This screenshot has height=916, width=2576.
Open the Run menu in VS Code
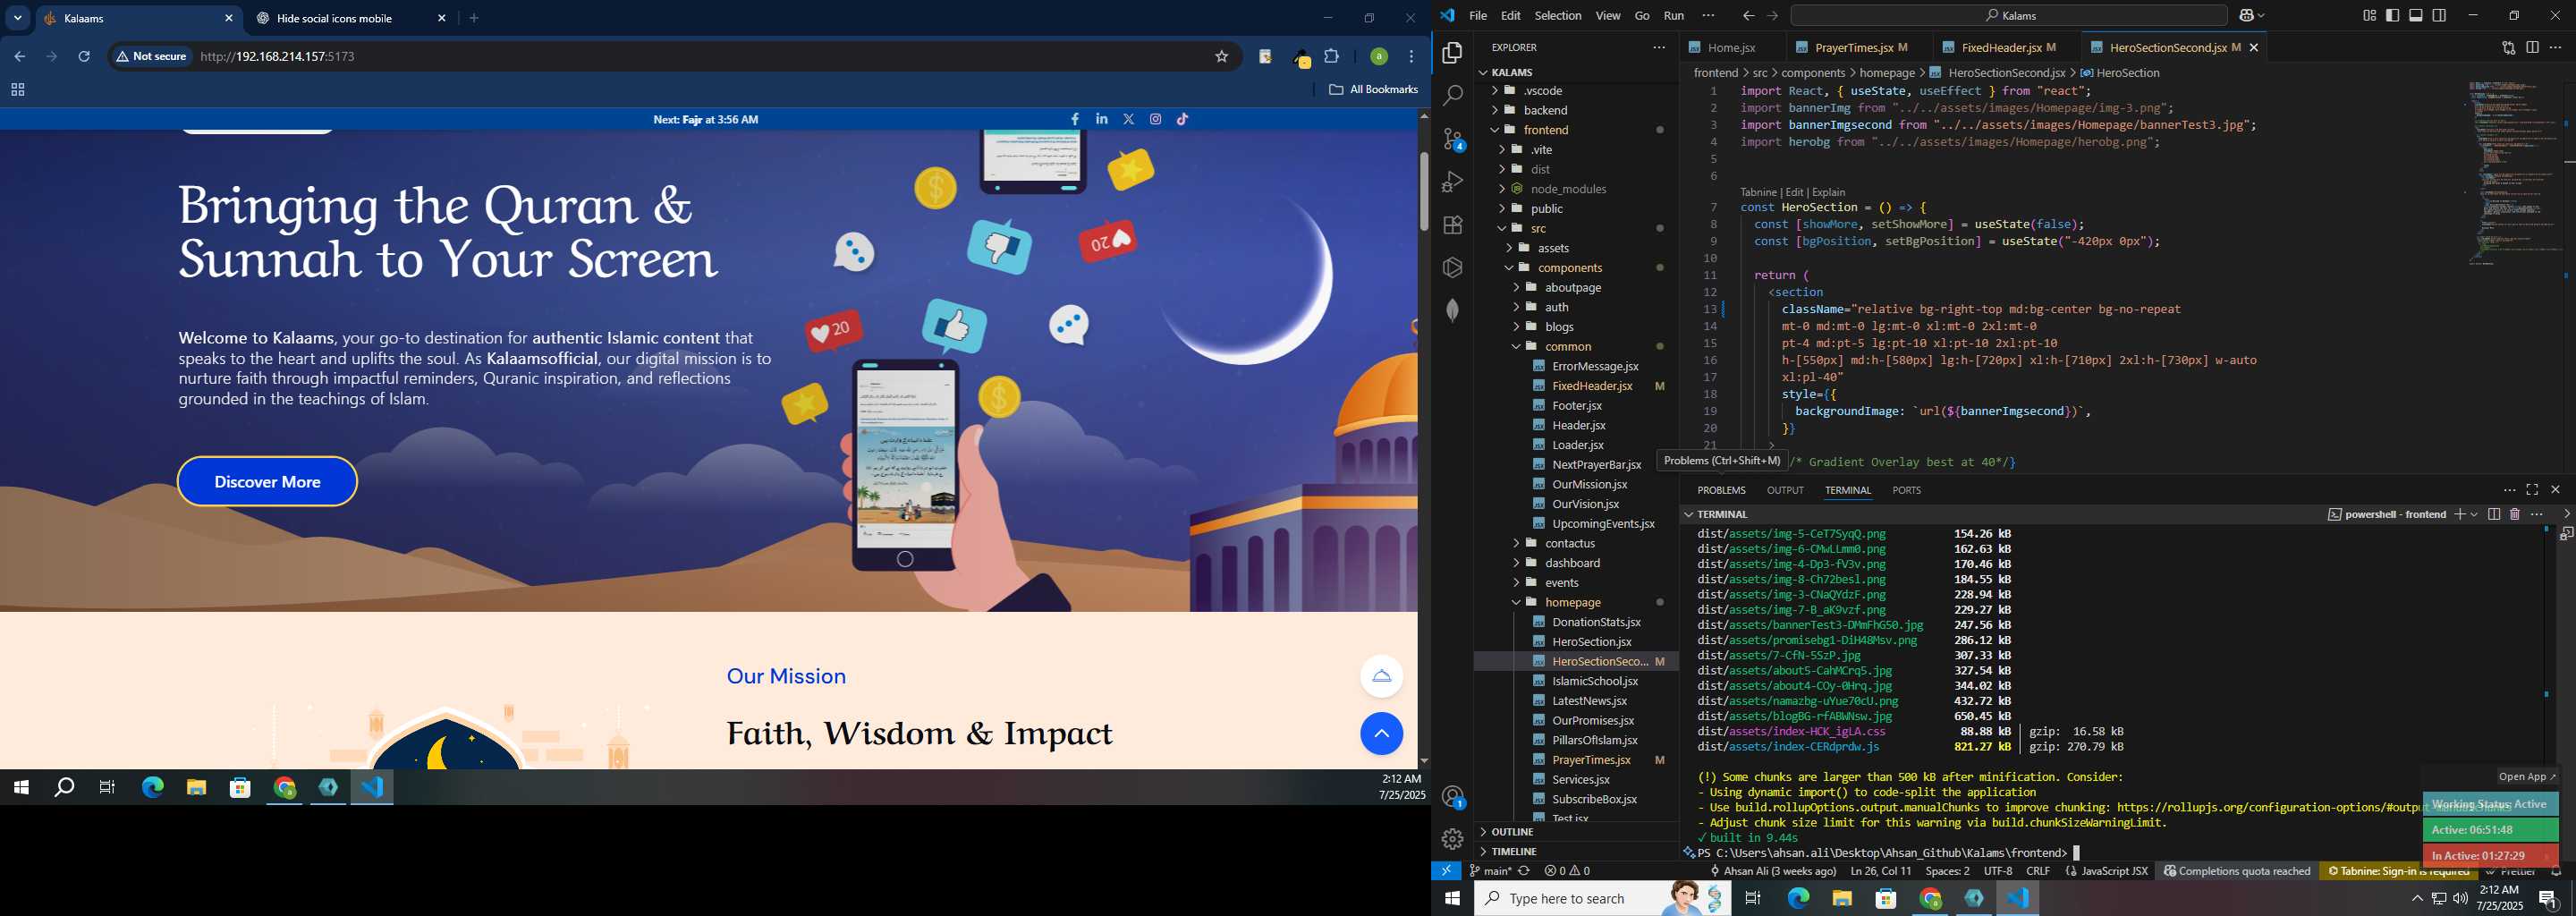[1674, 15]
